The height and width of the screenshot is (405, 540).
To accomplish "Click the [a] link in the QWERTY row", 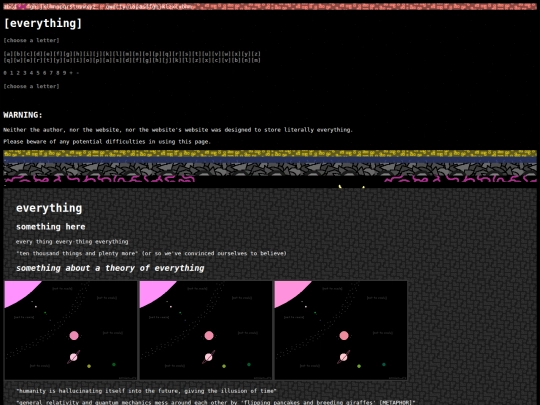I will coord(107,60).
